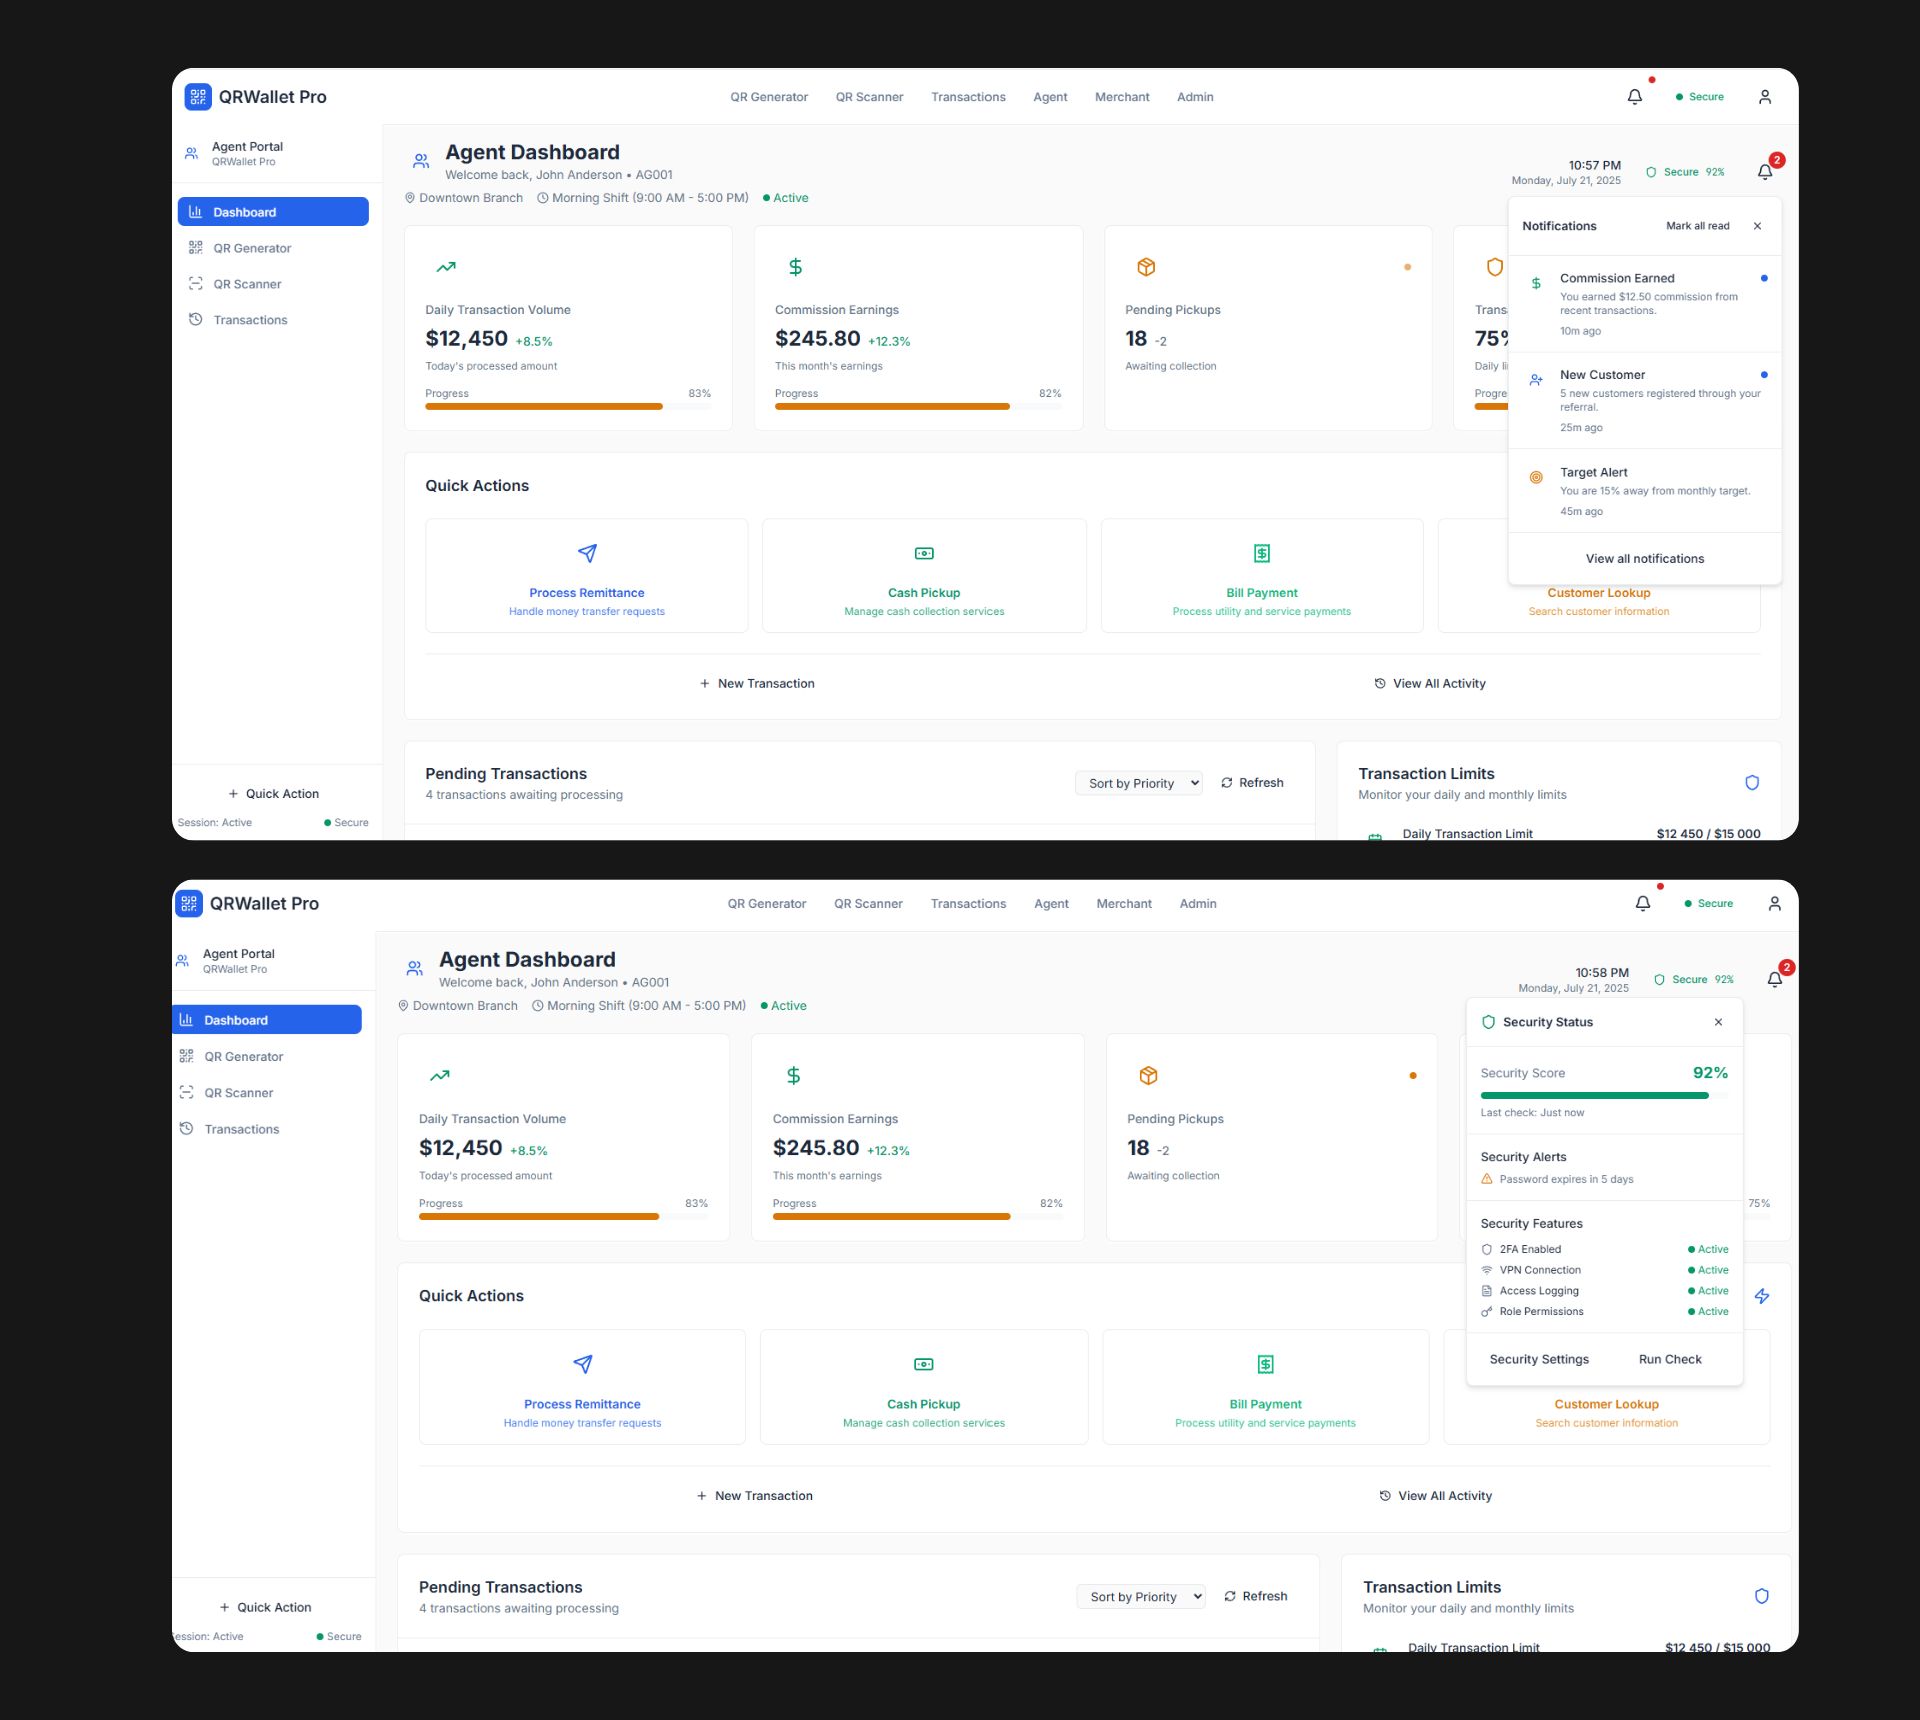Open the View all notifications link
Screen dimensions: 1920x1720
click(x=1644, y=559)
